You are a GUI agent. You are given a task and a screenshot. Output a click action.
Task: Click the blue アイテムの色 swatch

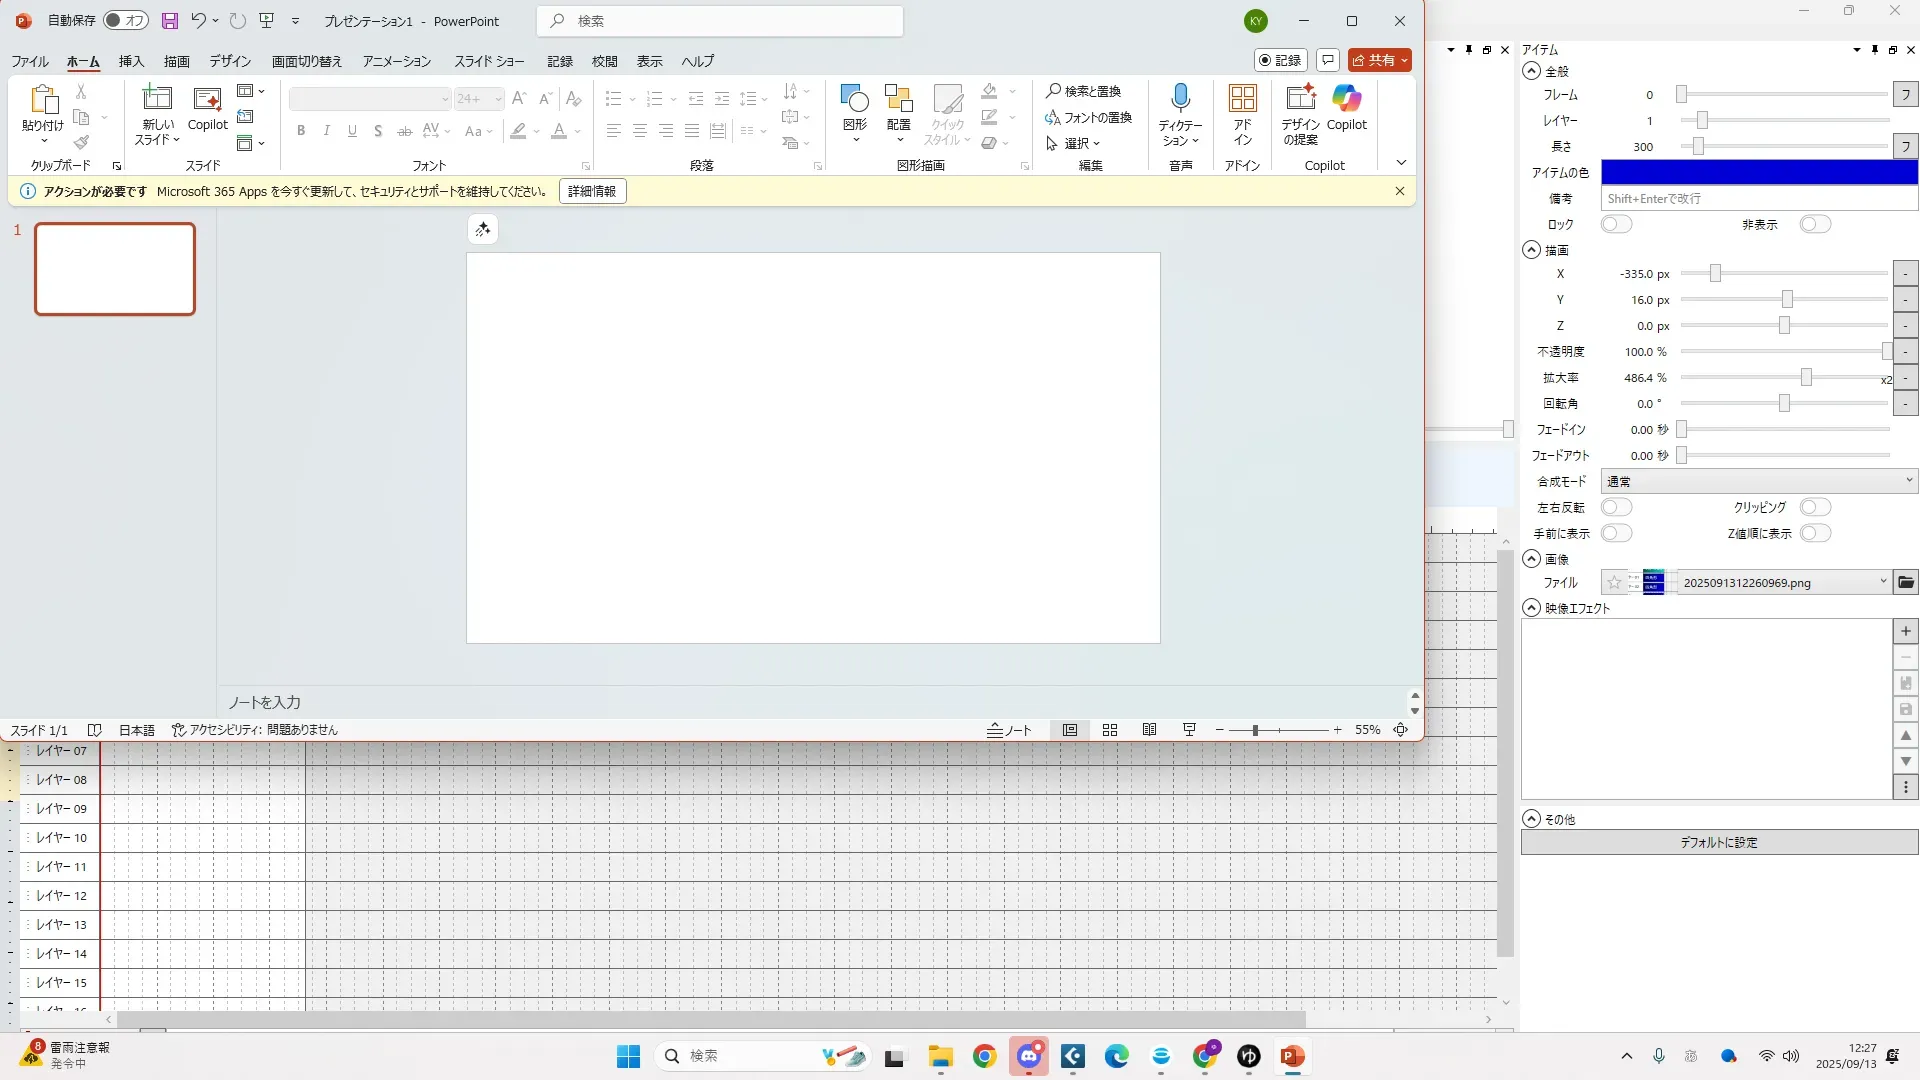[1758, 172]
